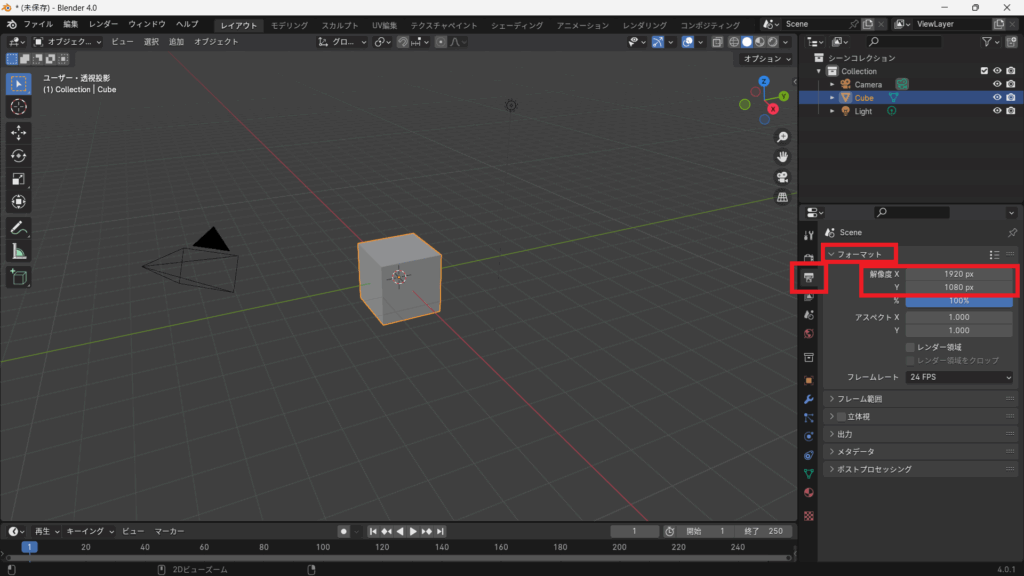Jump to the end frame
Screen dimensions: 1024x576
440,532
